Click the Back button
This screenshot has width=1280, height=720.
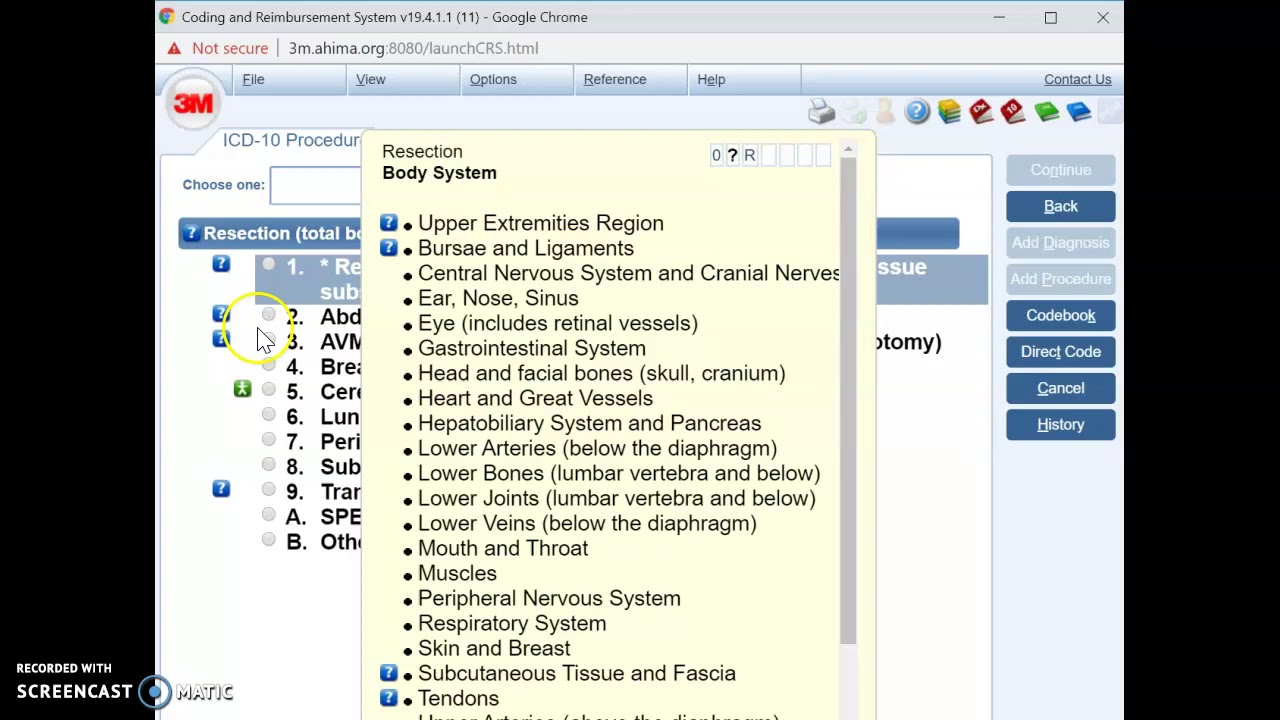[x=1061, y=206]
